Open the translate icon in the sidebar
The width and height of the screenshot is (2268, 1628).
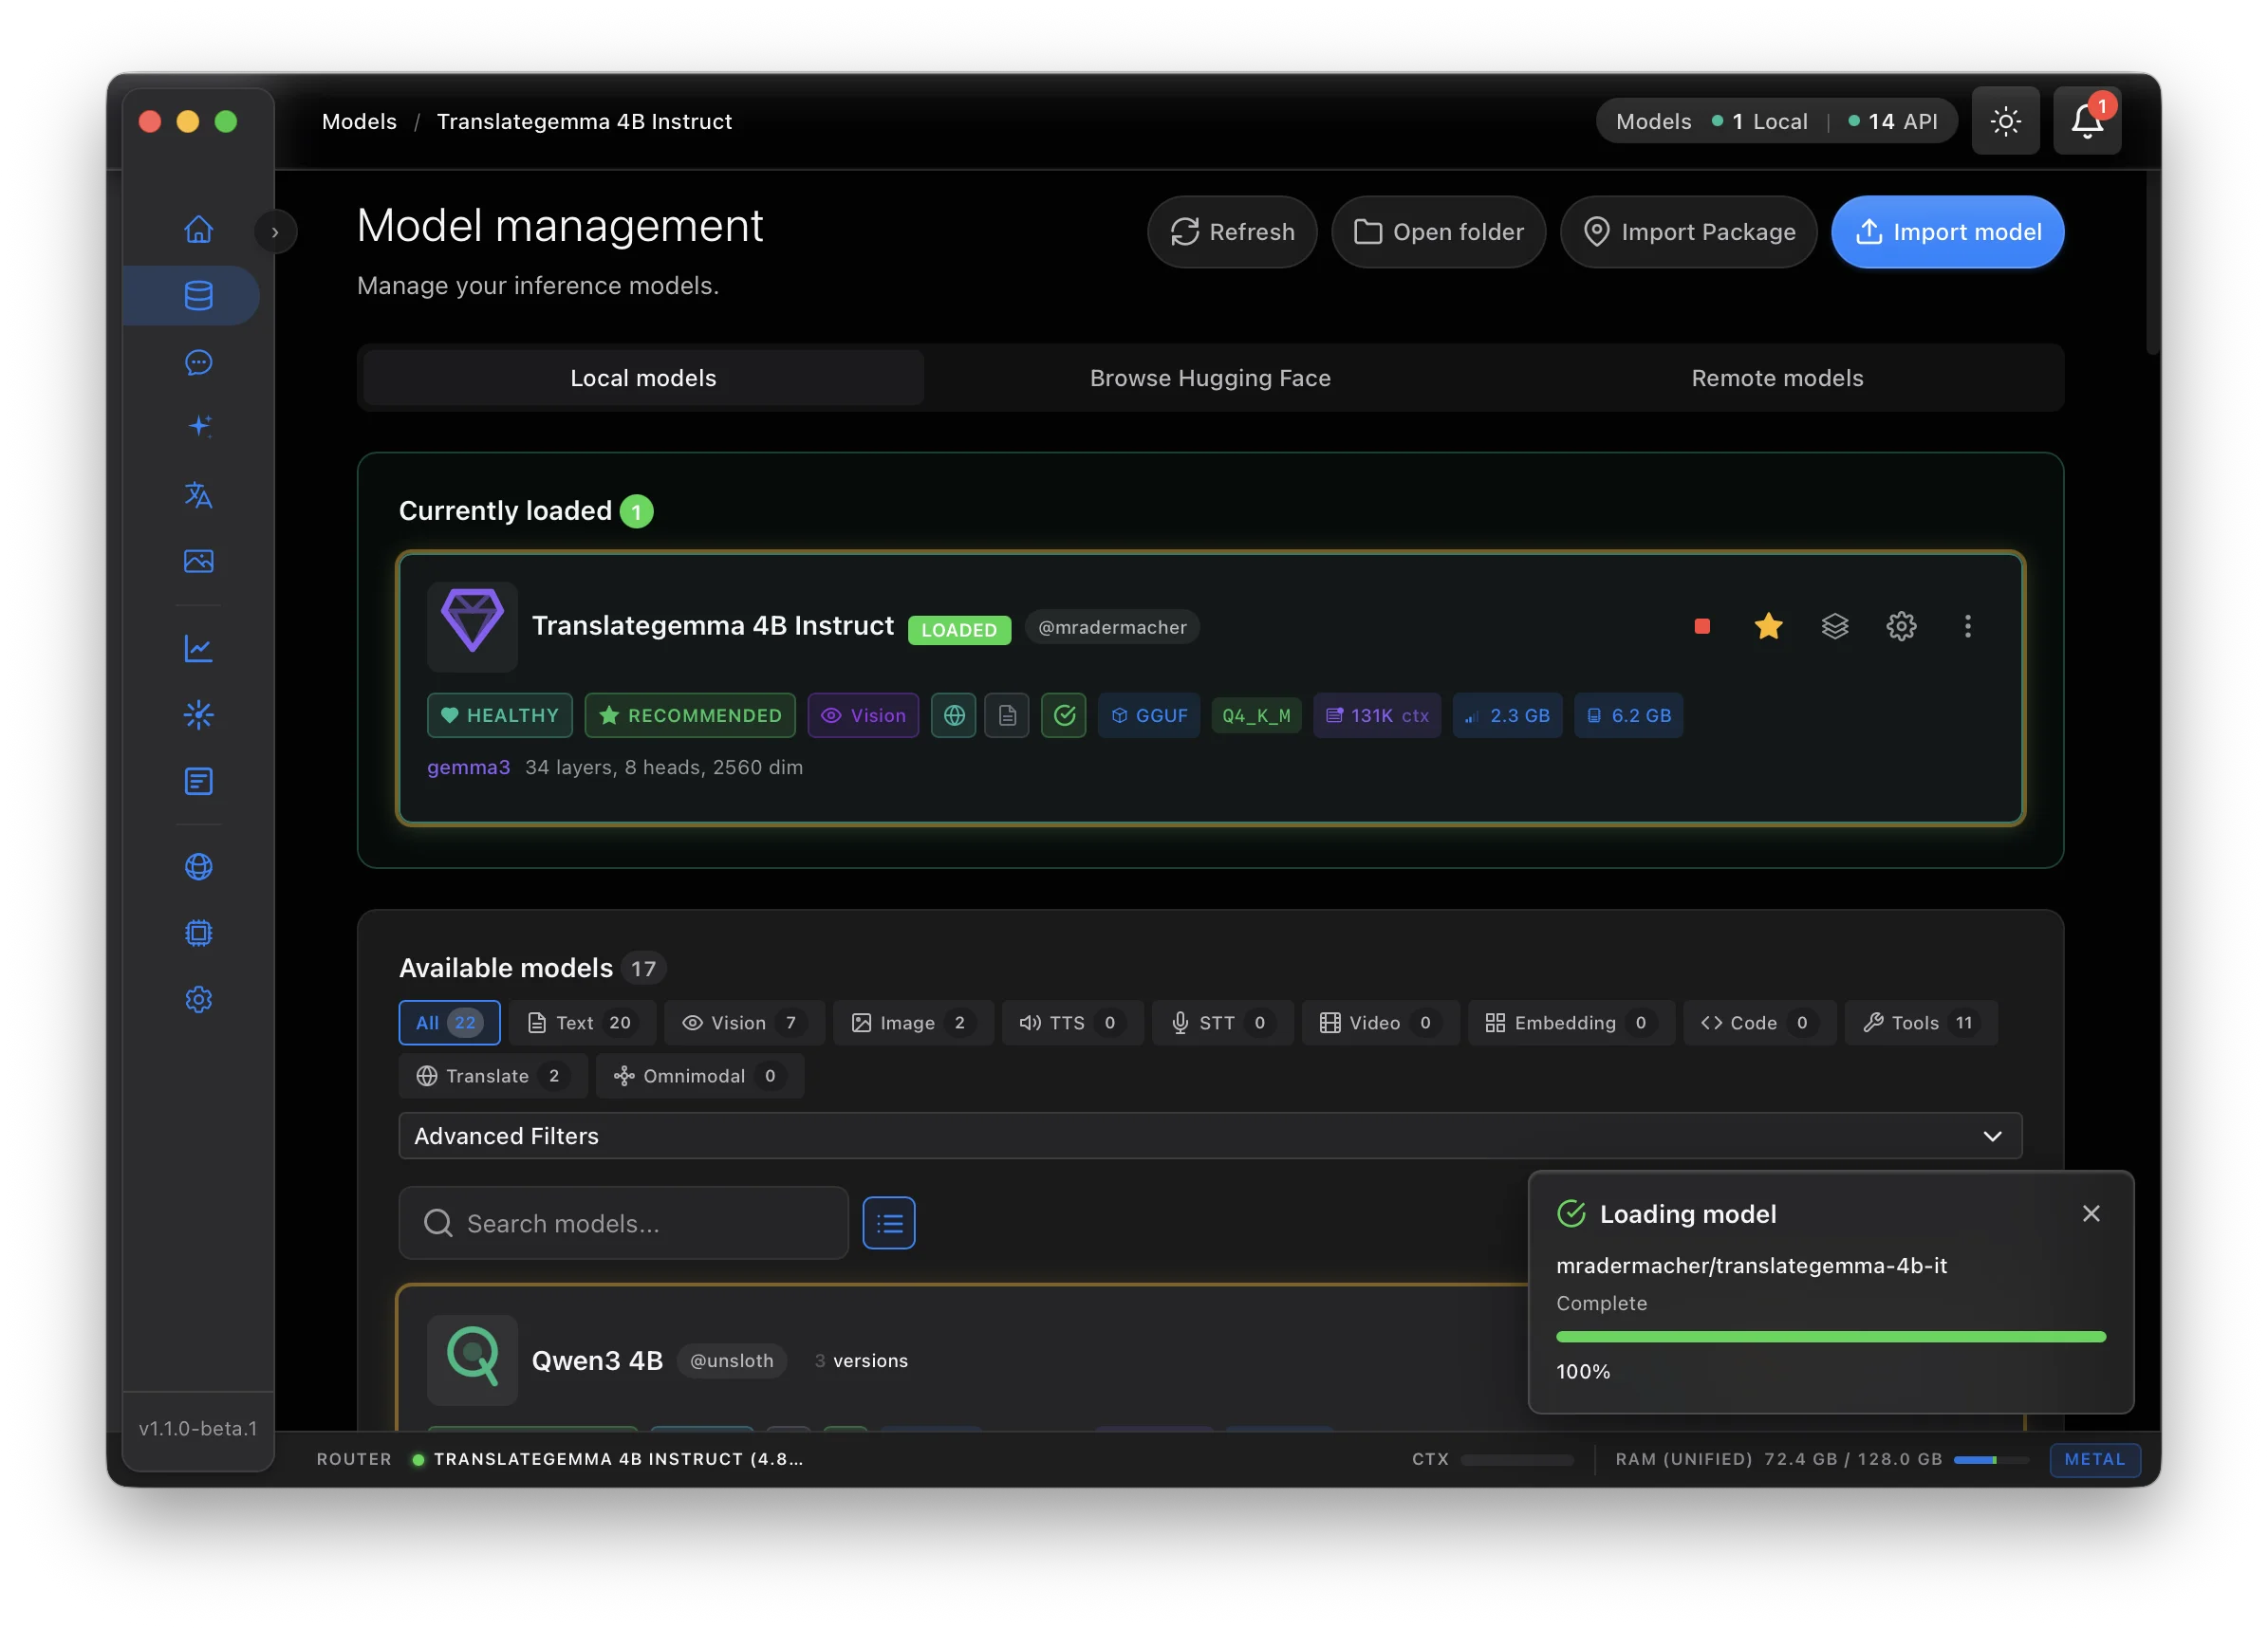[198, 495]
